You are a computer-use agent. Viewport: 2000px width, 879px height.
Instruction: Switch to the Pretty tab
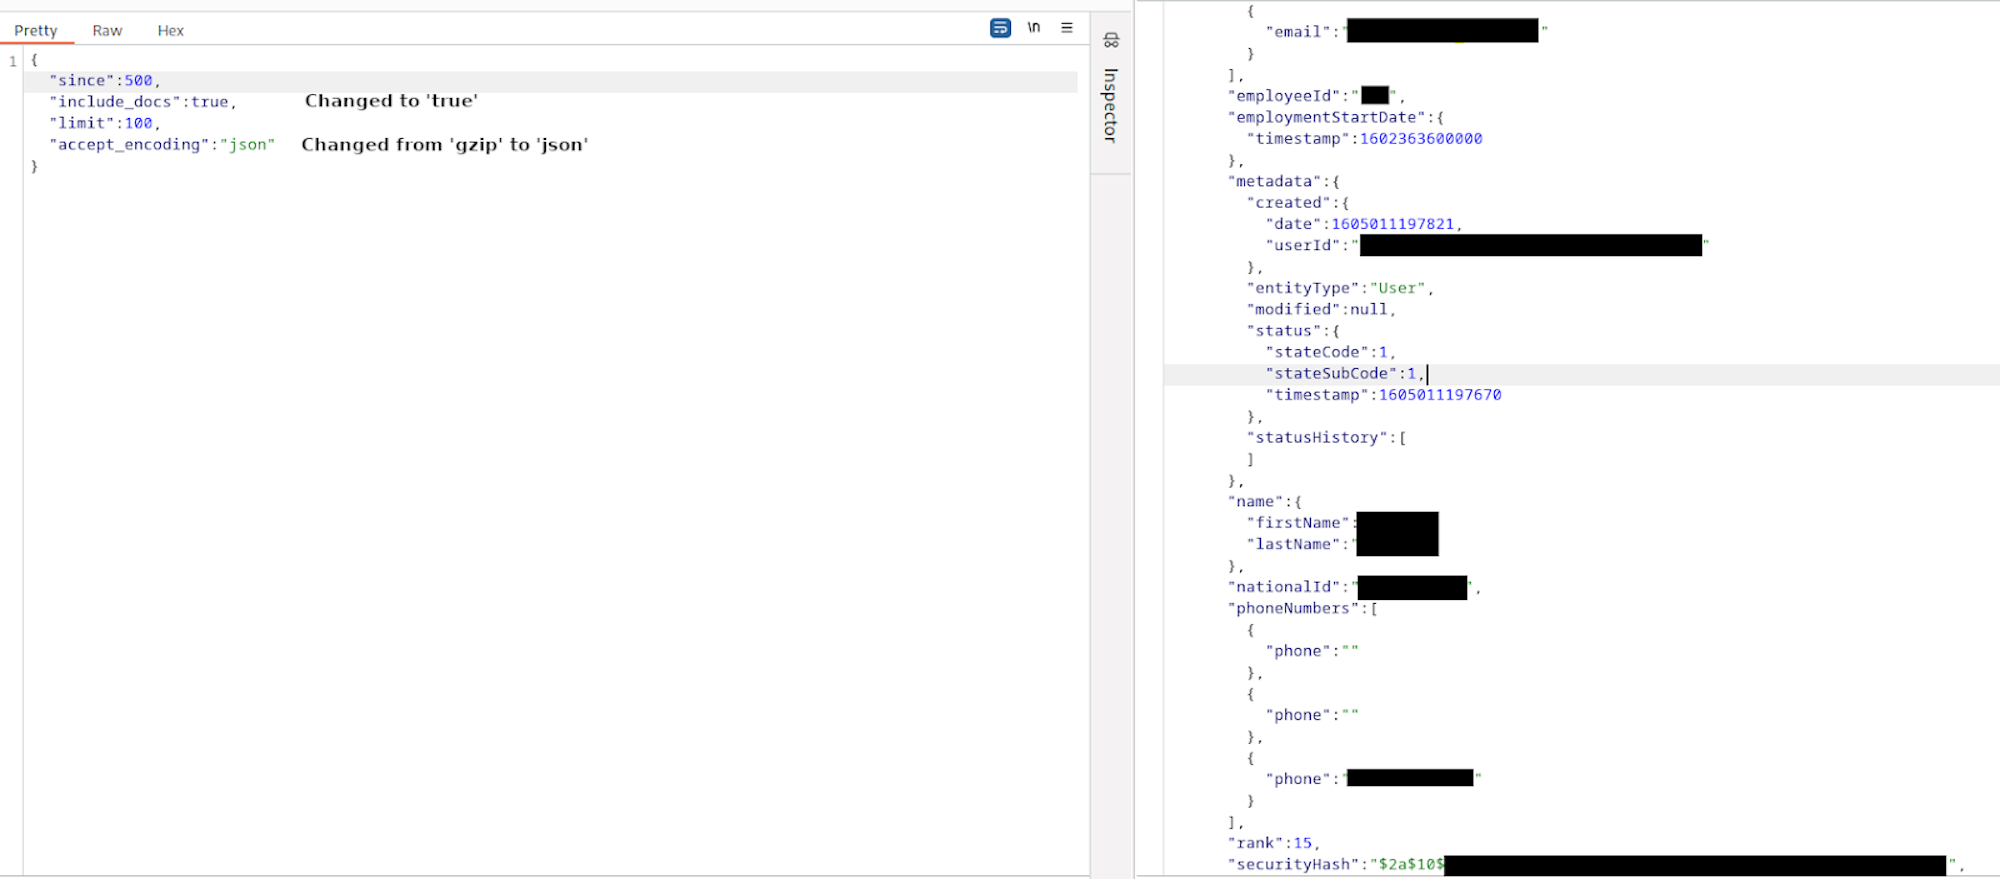(36, 31)
